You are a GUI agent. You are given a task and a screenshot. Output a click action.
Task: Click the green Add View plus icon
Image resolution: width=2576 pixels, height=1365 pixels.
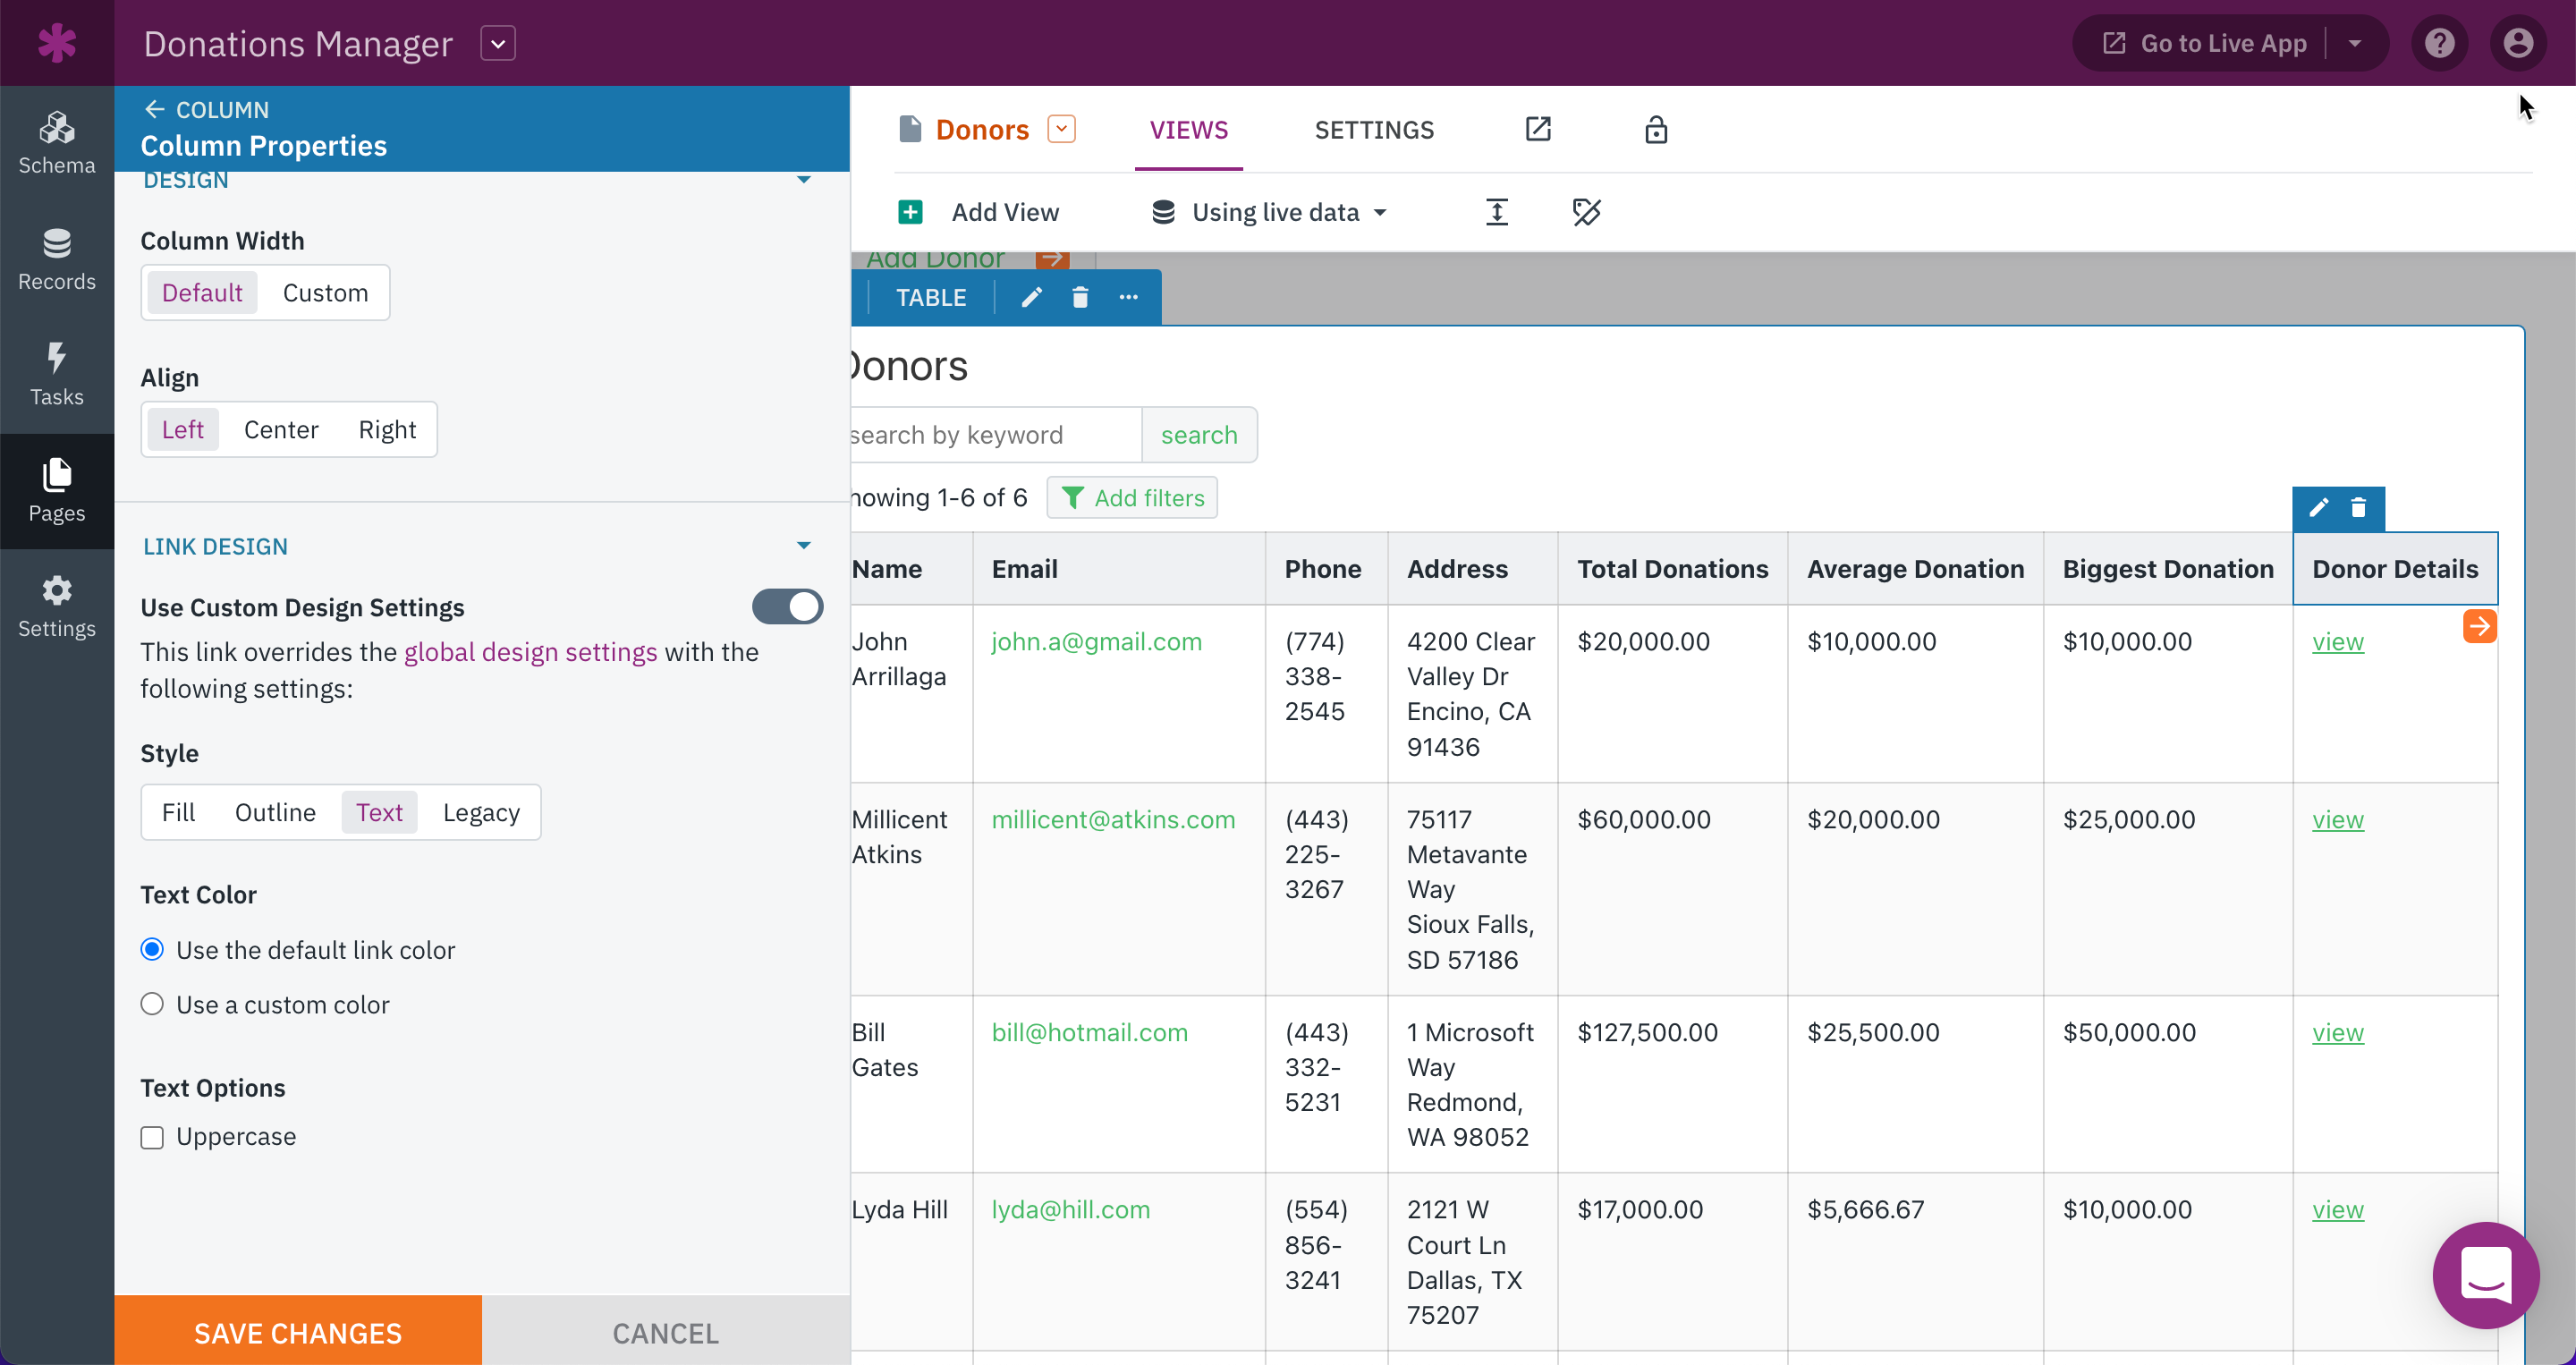910,212
